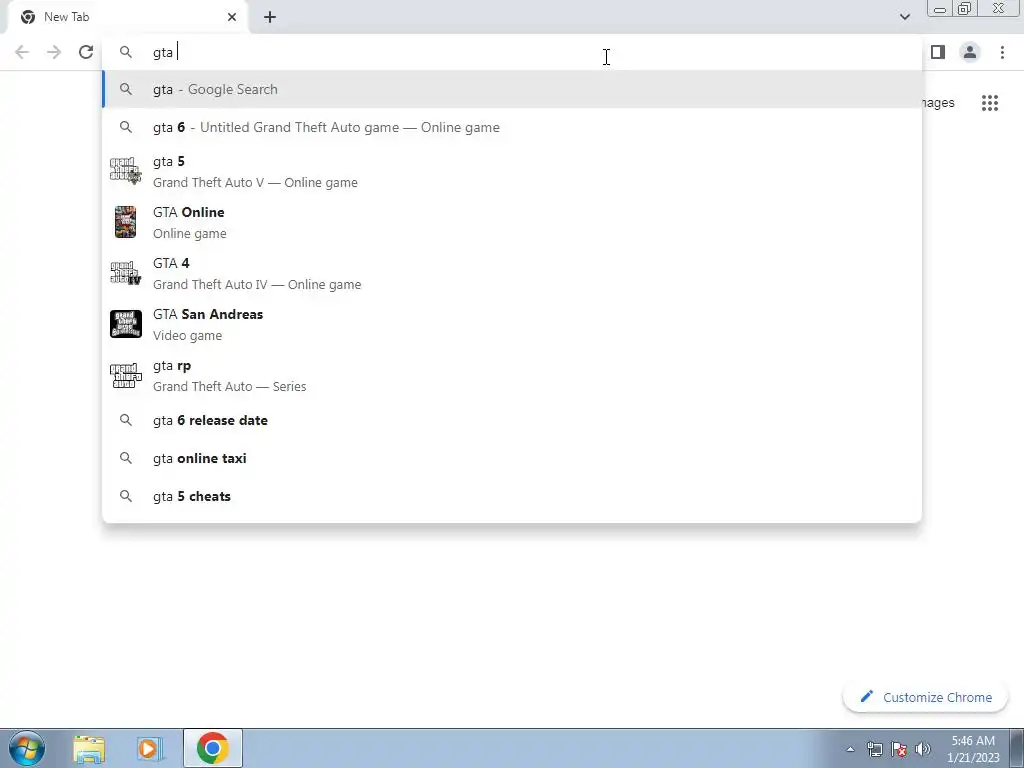Expand the tab search chevron
This screenshot has width=1024, height=768.
pyautogui.click(x=904, y=17)
